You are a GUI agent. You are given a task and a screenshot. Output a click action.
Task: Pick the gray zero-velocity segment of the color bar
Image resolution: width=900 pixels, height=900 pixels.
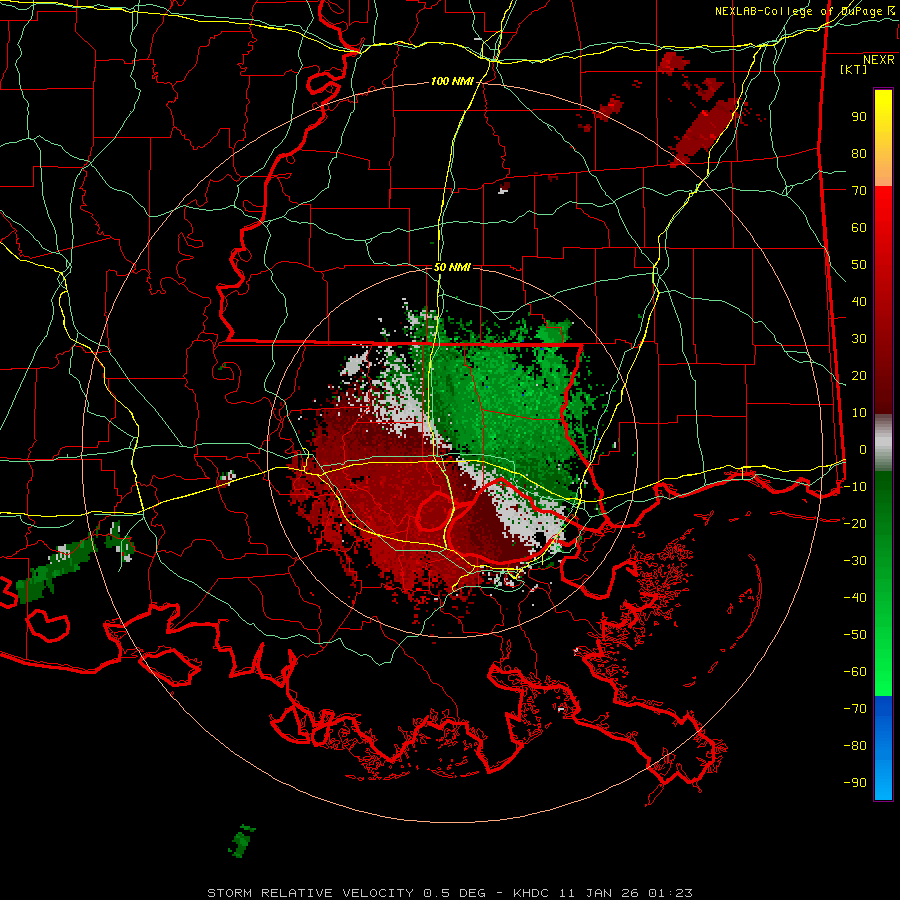click(x=883, y=443)
